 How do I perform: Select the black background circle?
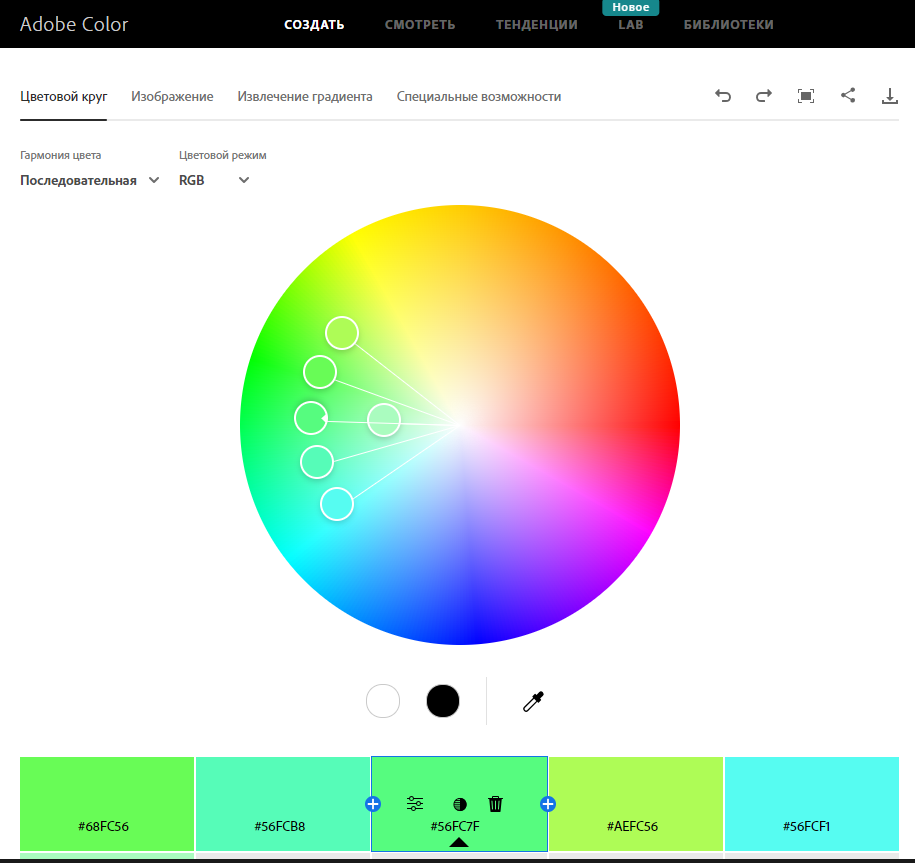click(x=443, y=701)
